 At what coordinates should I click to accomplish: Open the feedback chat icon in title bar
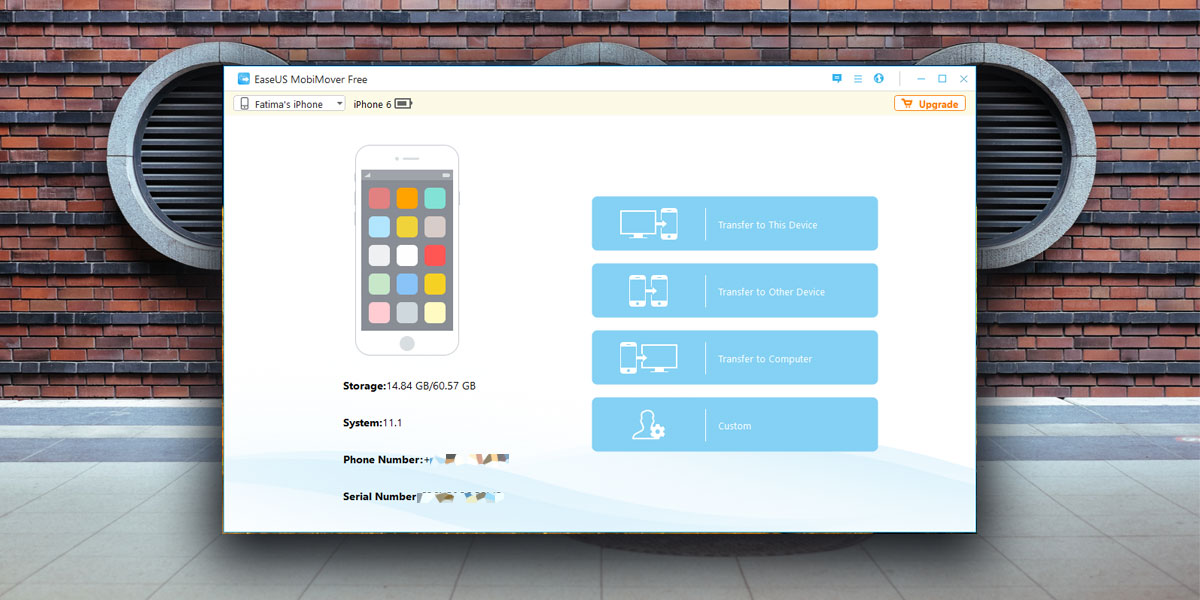pyautogui.click(x=837, y=79)
